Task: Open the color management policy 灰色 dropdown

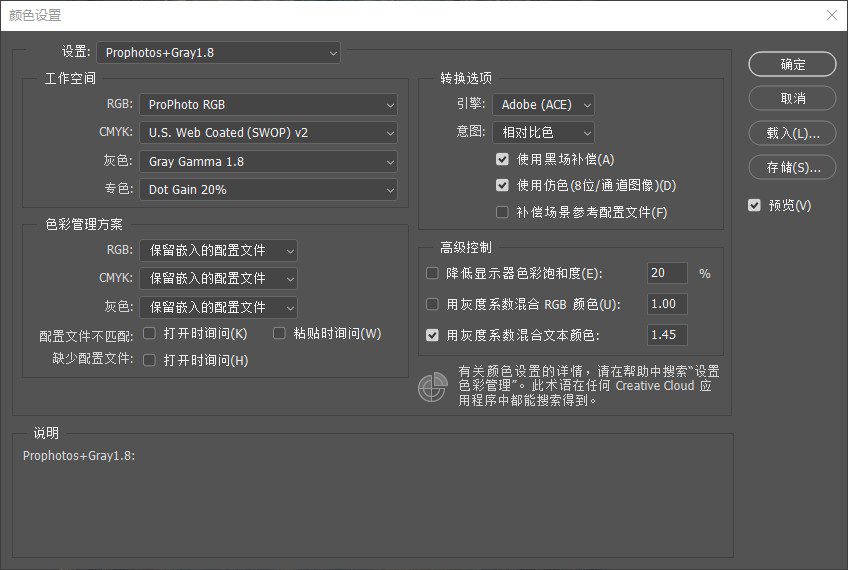Action: [218, 307]
